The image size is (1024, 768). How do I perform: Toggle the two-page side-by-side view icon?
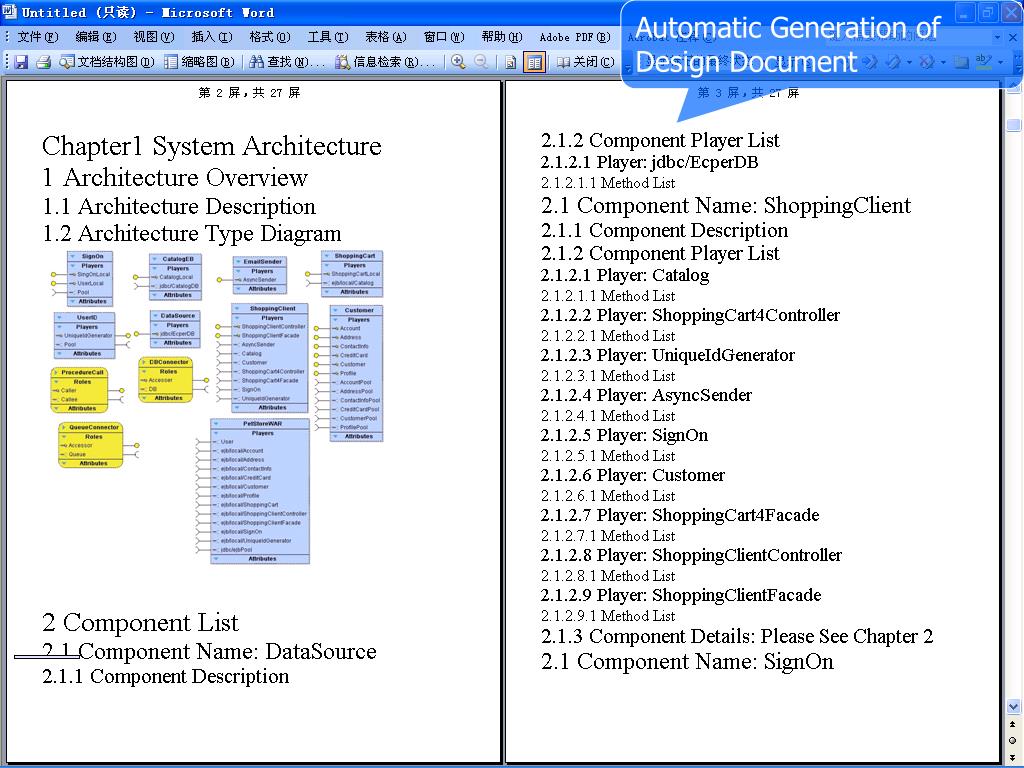point(534,62)
